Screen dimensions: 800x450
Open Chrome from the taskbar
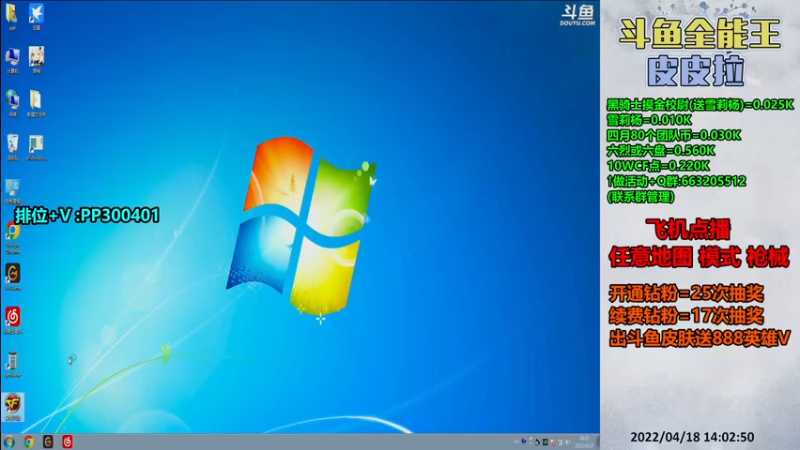[29, 442]
